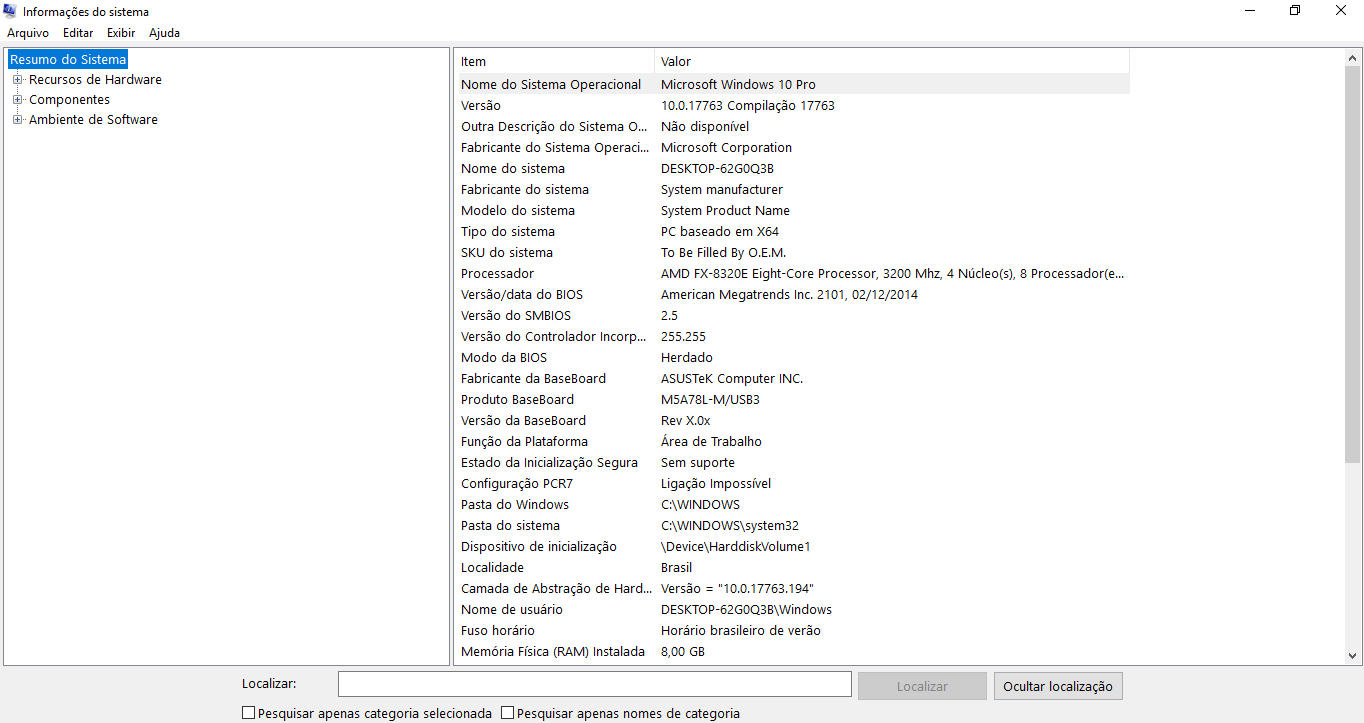The image size is (1364, 723).
Task: Select the Configuração PCR7 row
Action: (x=793, y=484)
